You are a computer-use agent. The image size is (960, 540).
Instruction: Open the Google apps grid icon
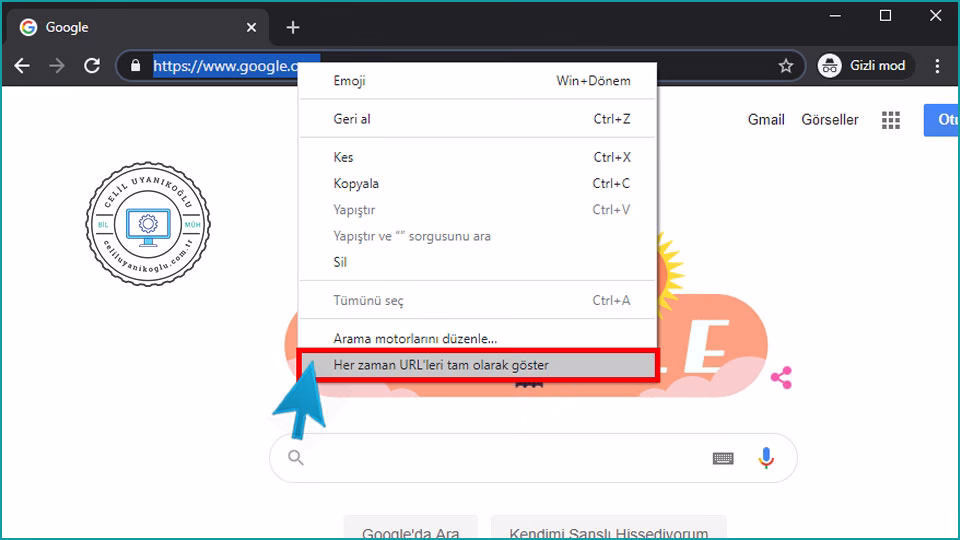891,120
